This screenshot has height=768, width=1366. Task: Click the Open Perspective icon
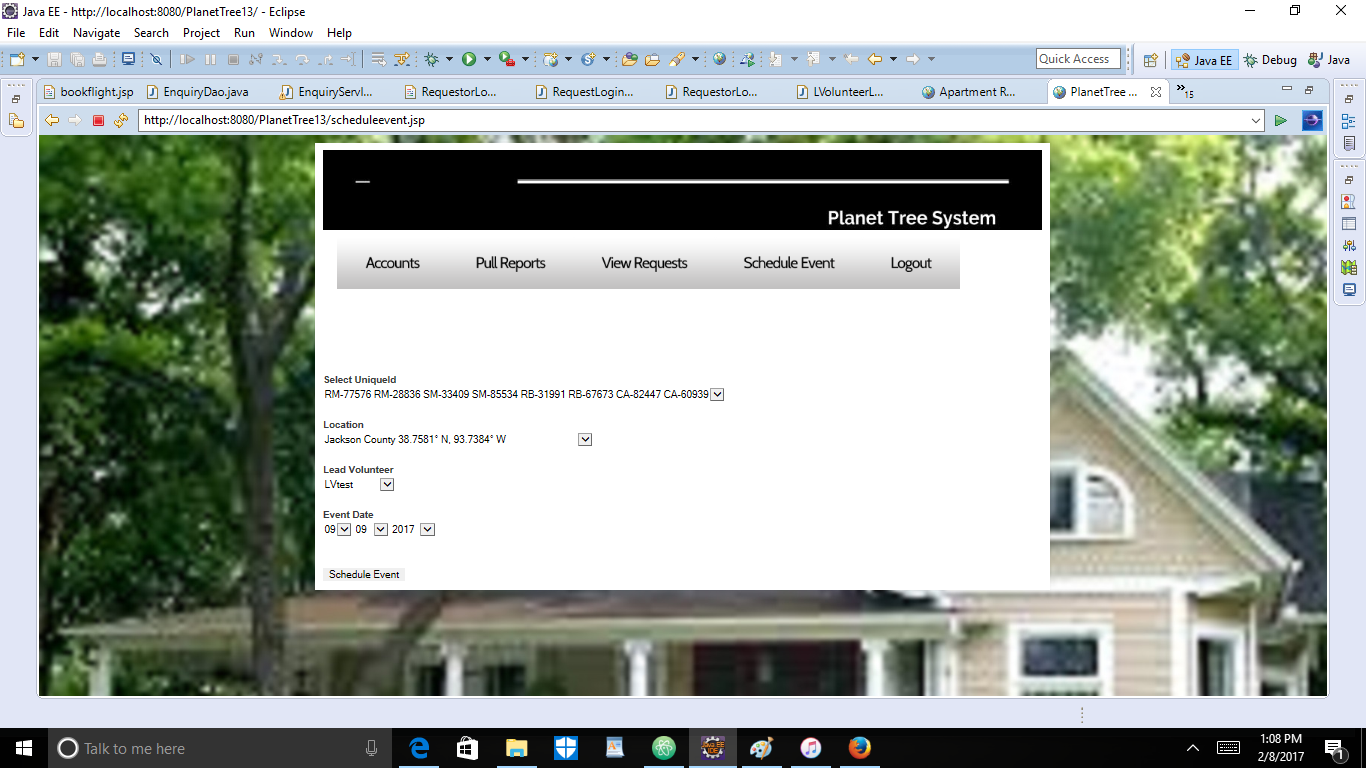[x=1150, y=60]
